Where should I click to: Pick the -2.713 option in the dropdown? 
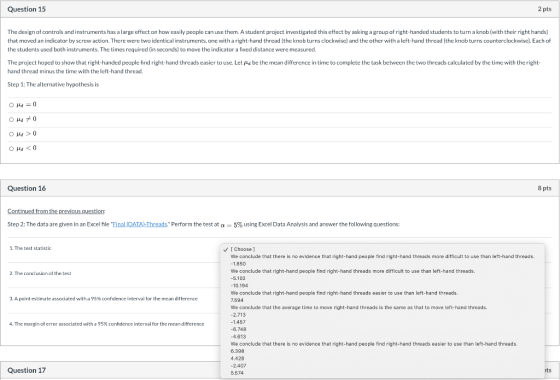[x=238, y=315]
